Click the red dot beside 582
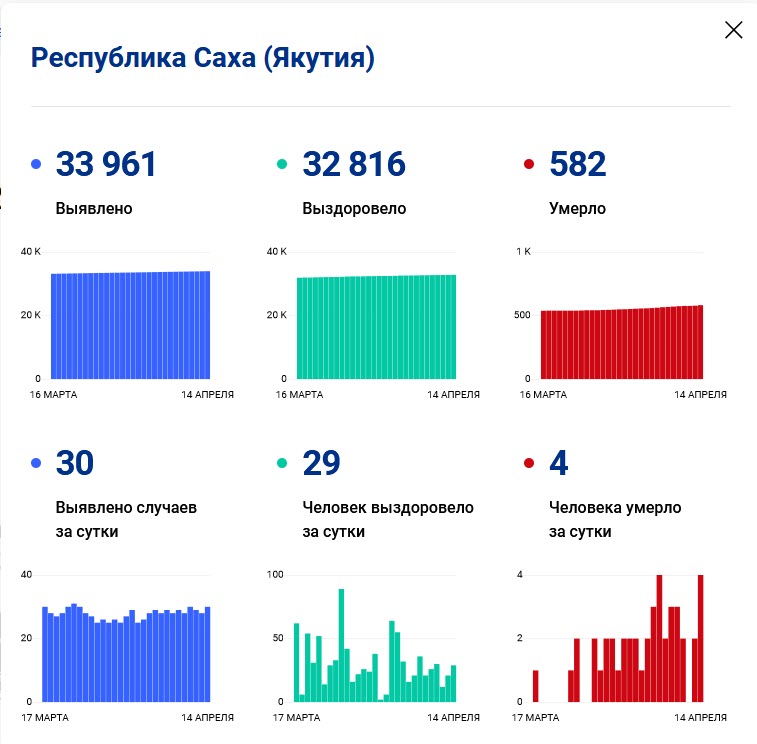 [529, 165]
